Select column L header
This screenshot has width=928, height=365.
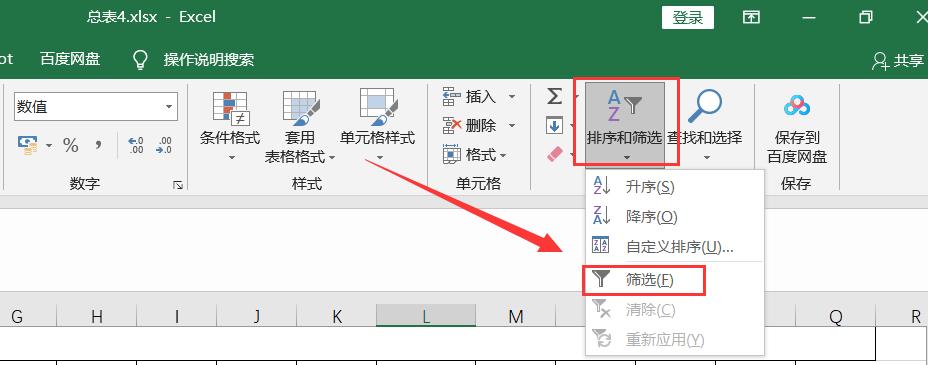tap(426, 316)
